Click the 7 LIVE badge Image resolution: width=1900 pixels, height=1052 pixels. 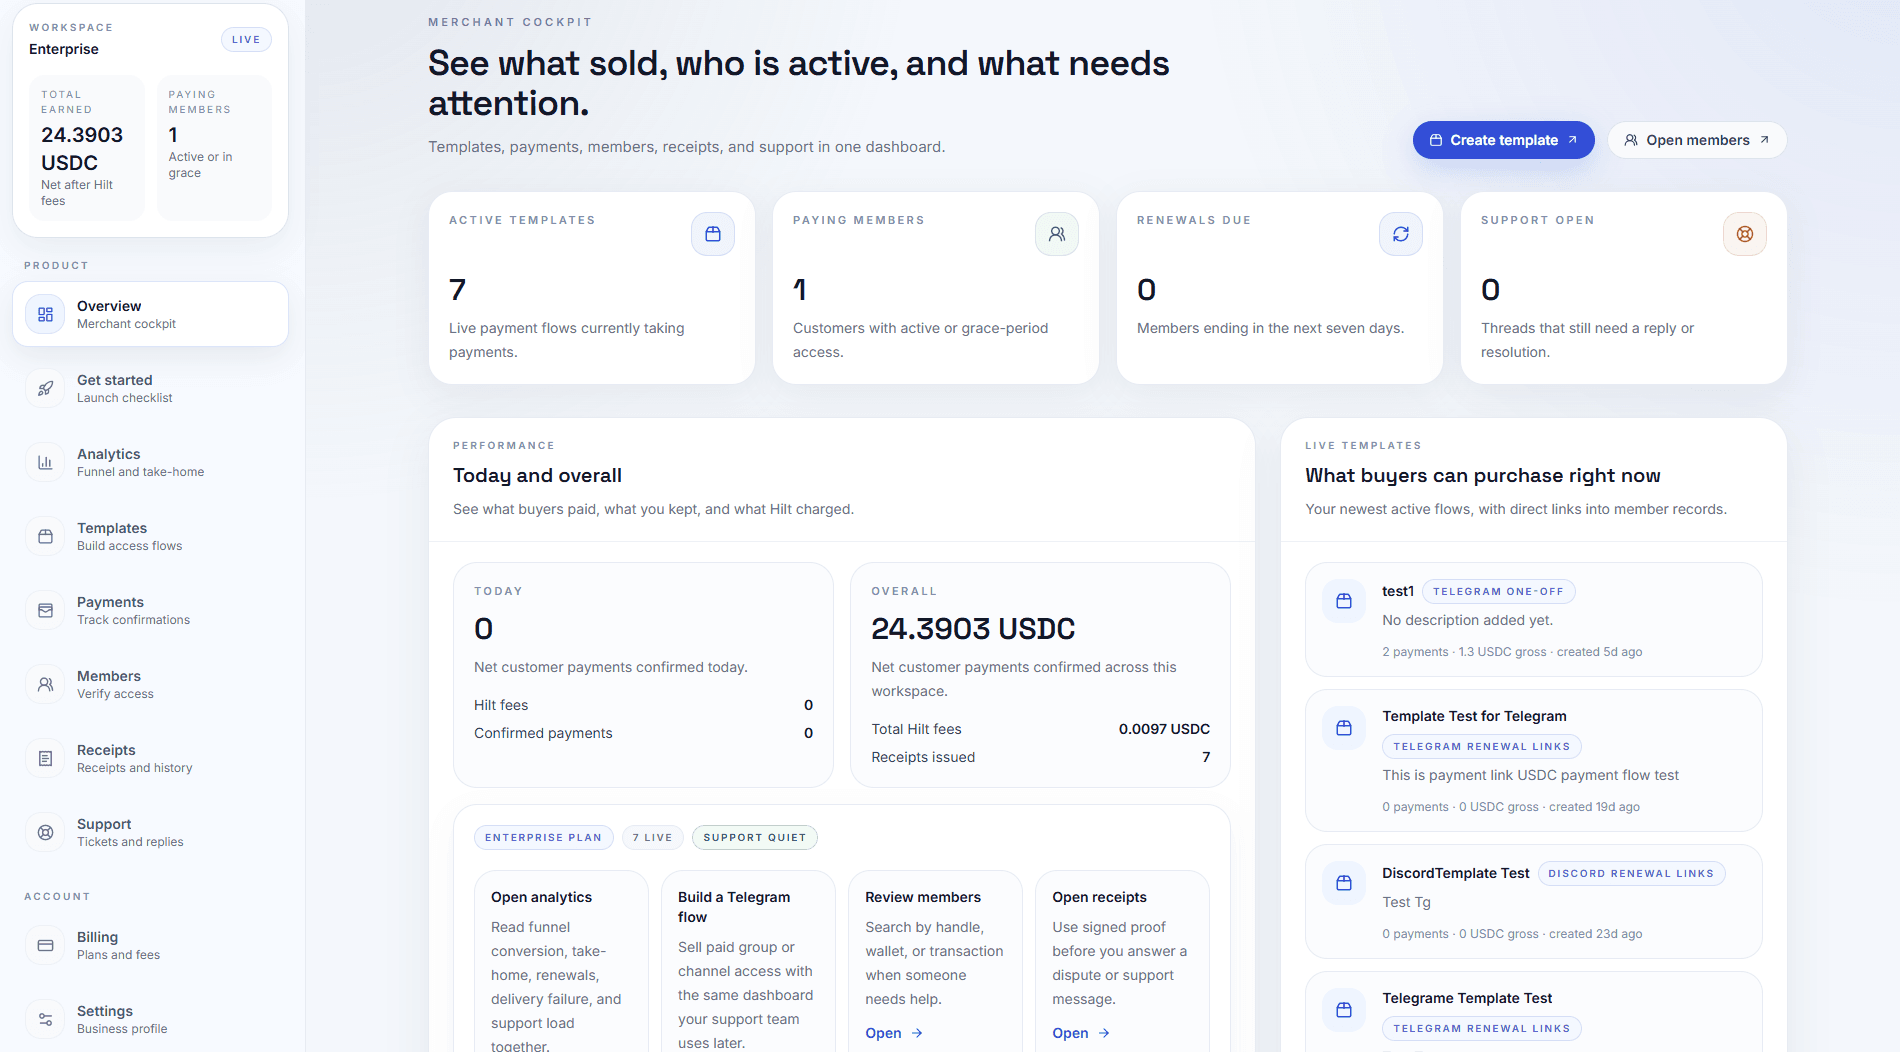click(652, 837)
